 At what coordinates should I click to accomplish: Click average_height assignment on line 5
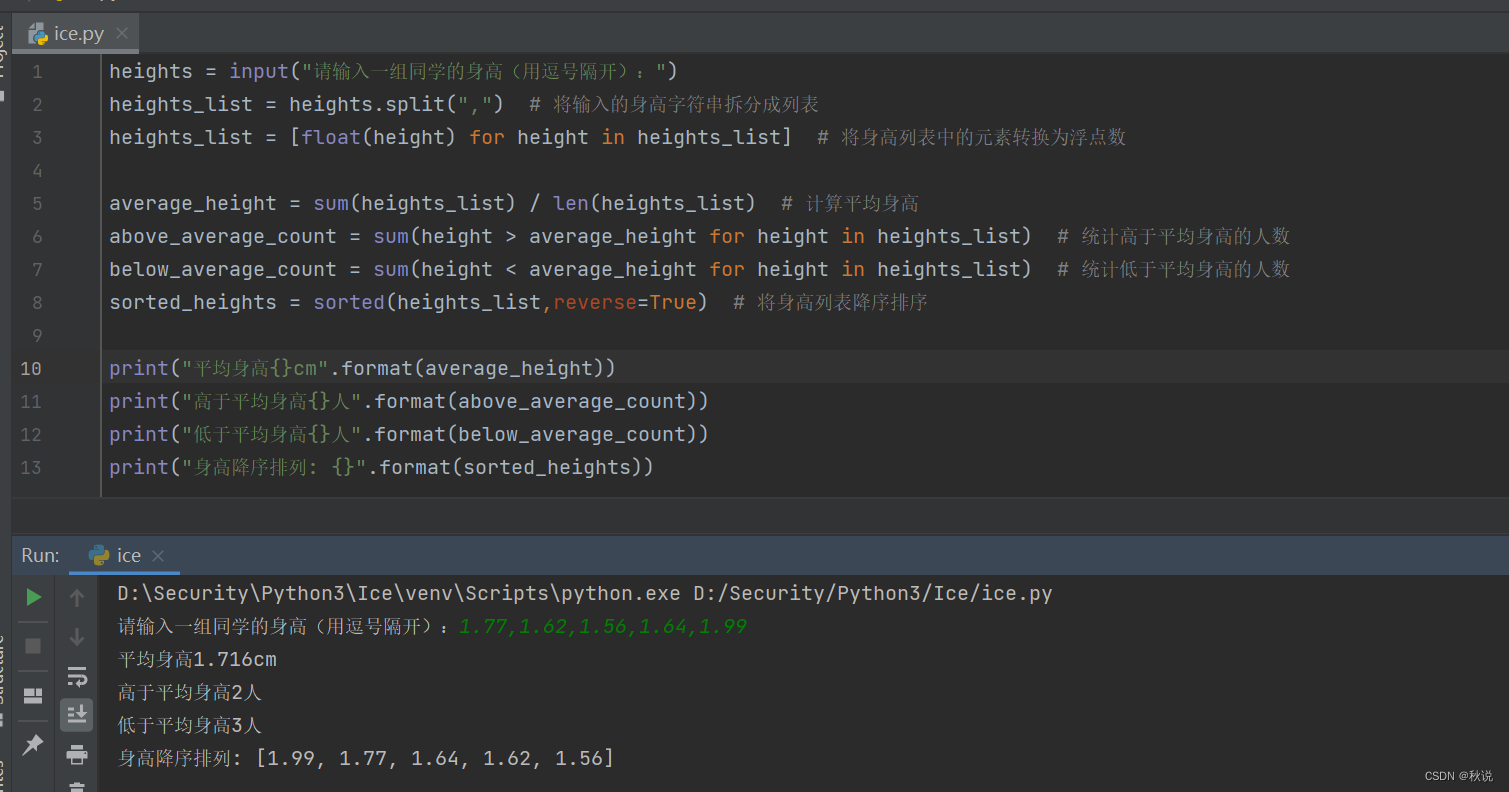[433, 203]
